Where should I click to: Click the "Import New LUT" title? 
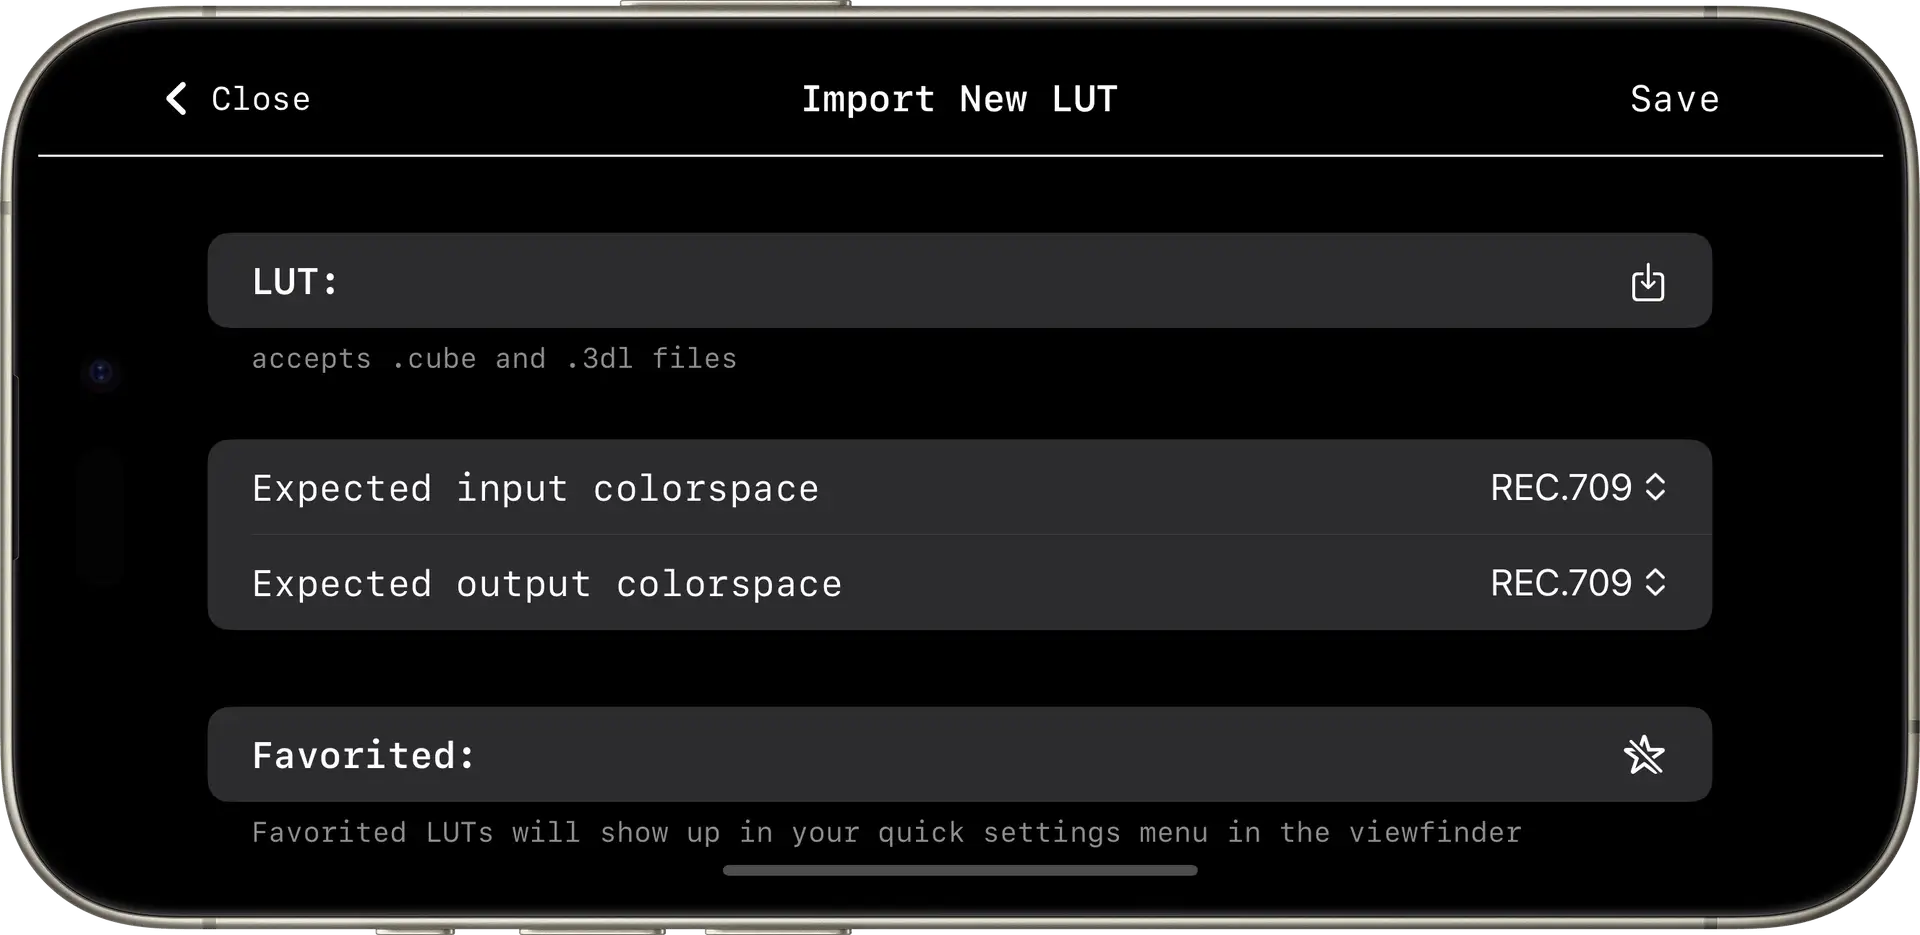[959, 99]
